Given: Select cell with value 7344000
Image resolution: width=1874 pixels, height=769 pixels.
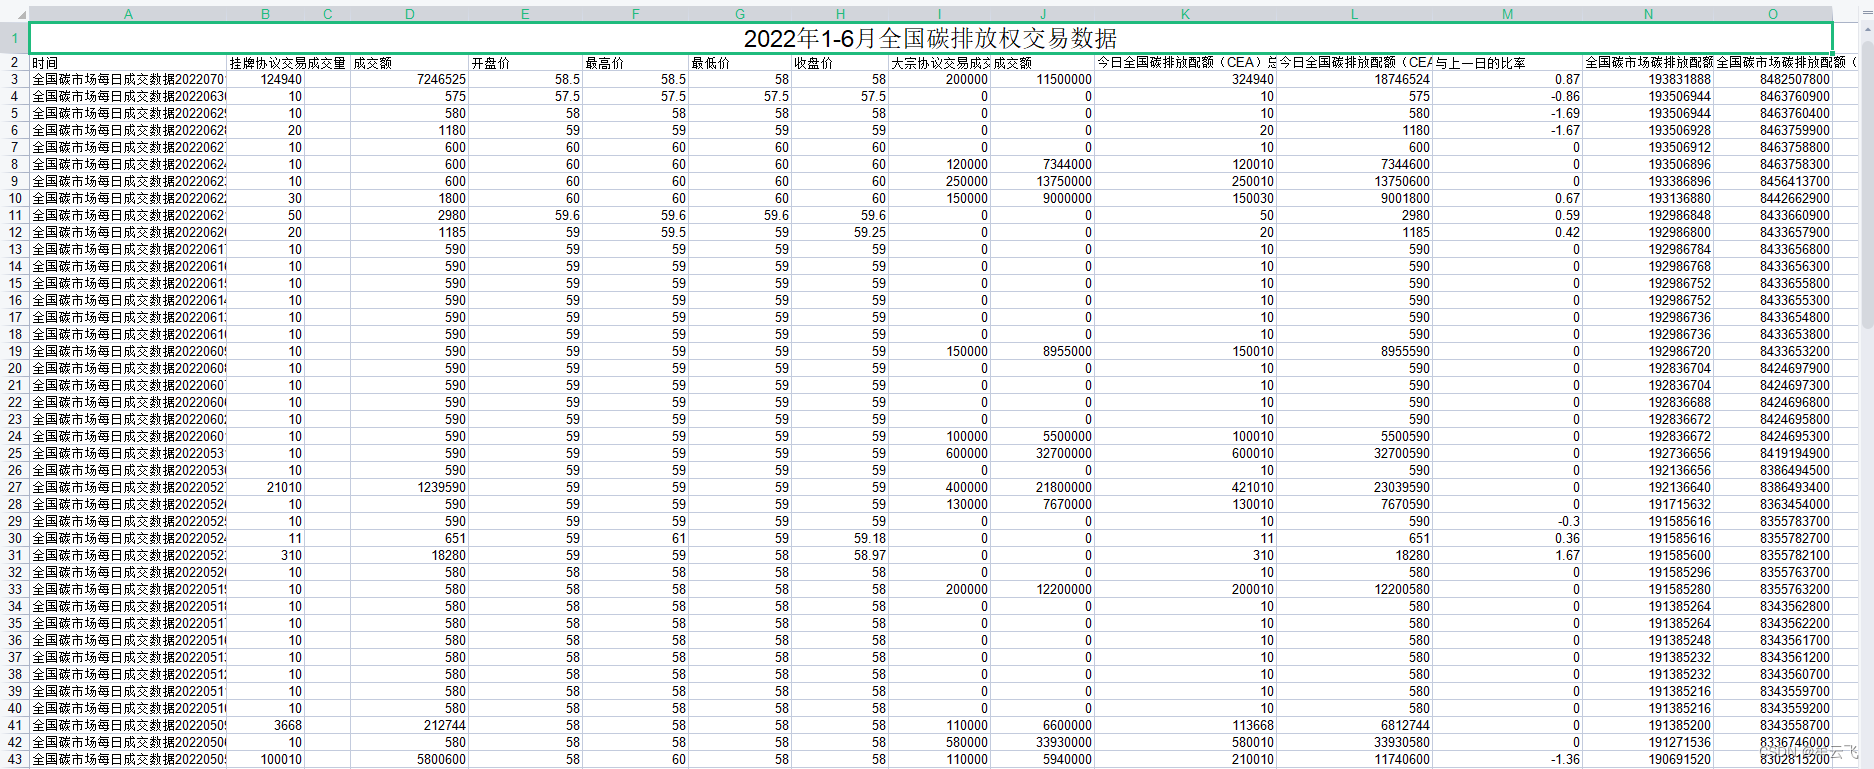Looking at the screenshot, I should [x=1043, y=164].
